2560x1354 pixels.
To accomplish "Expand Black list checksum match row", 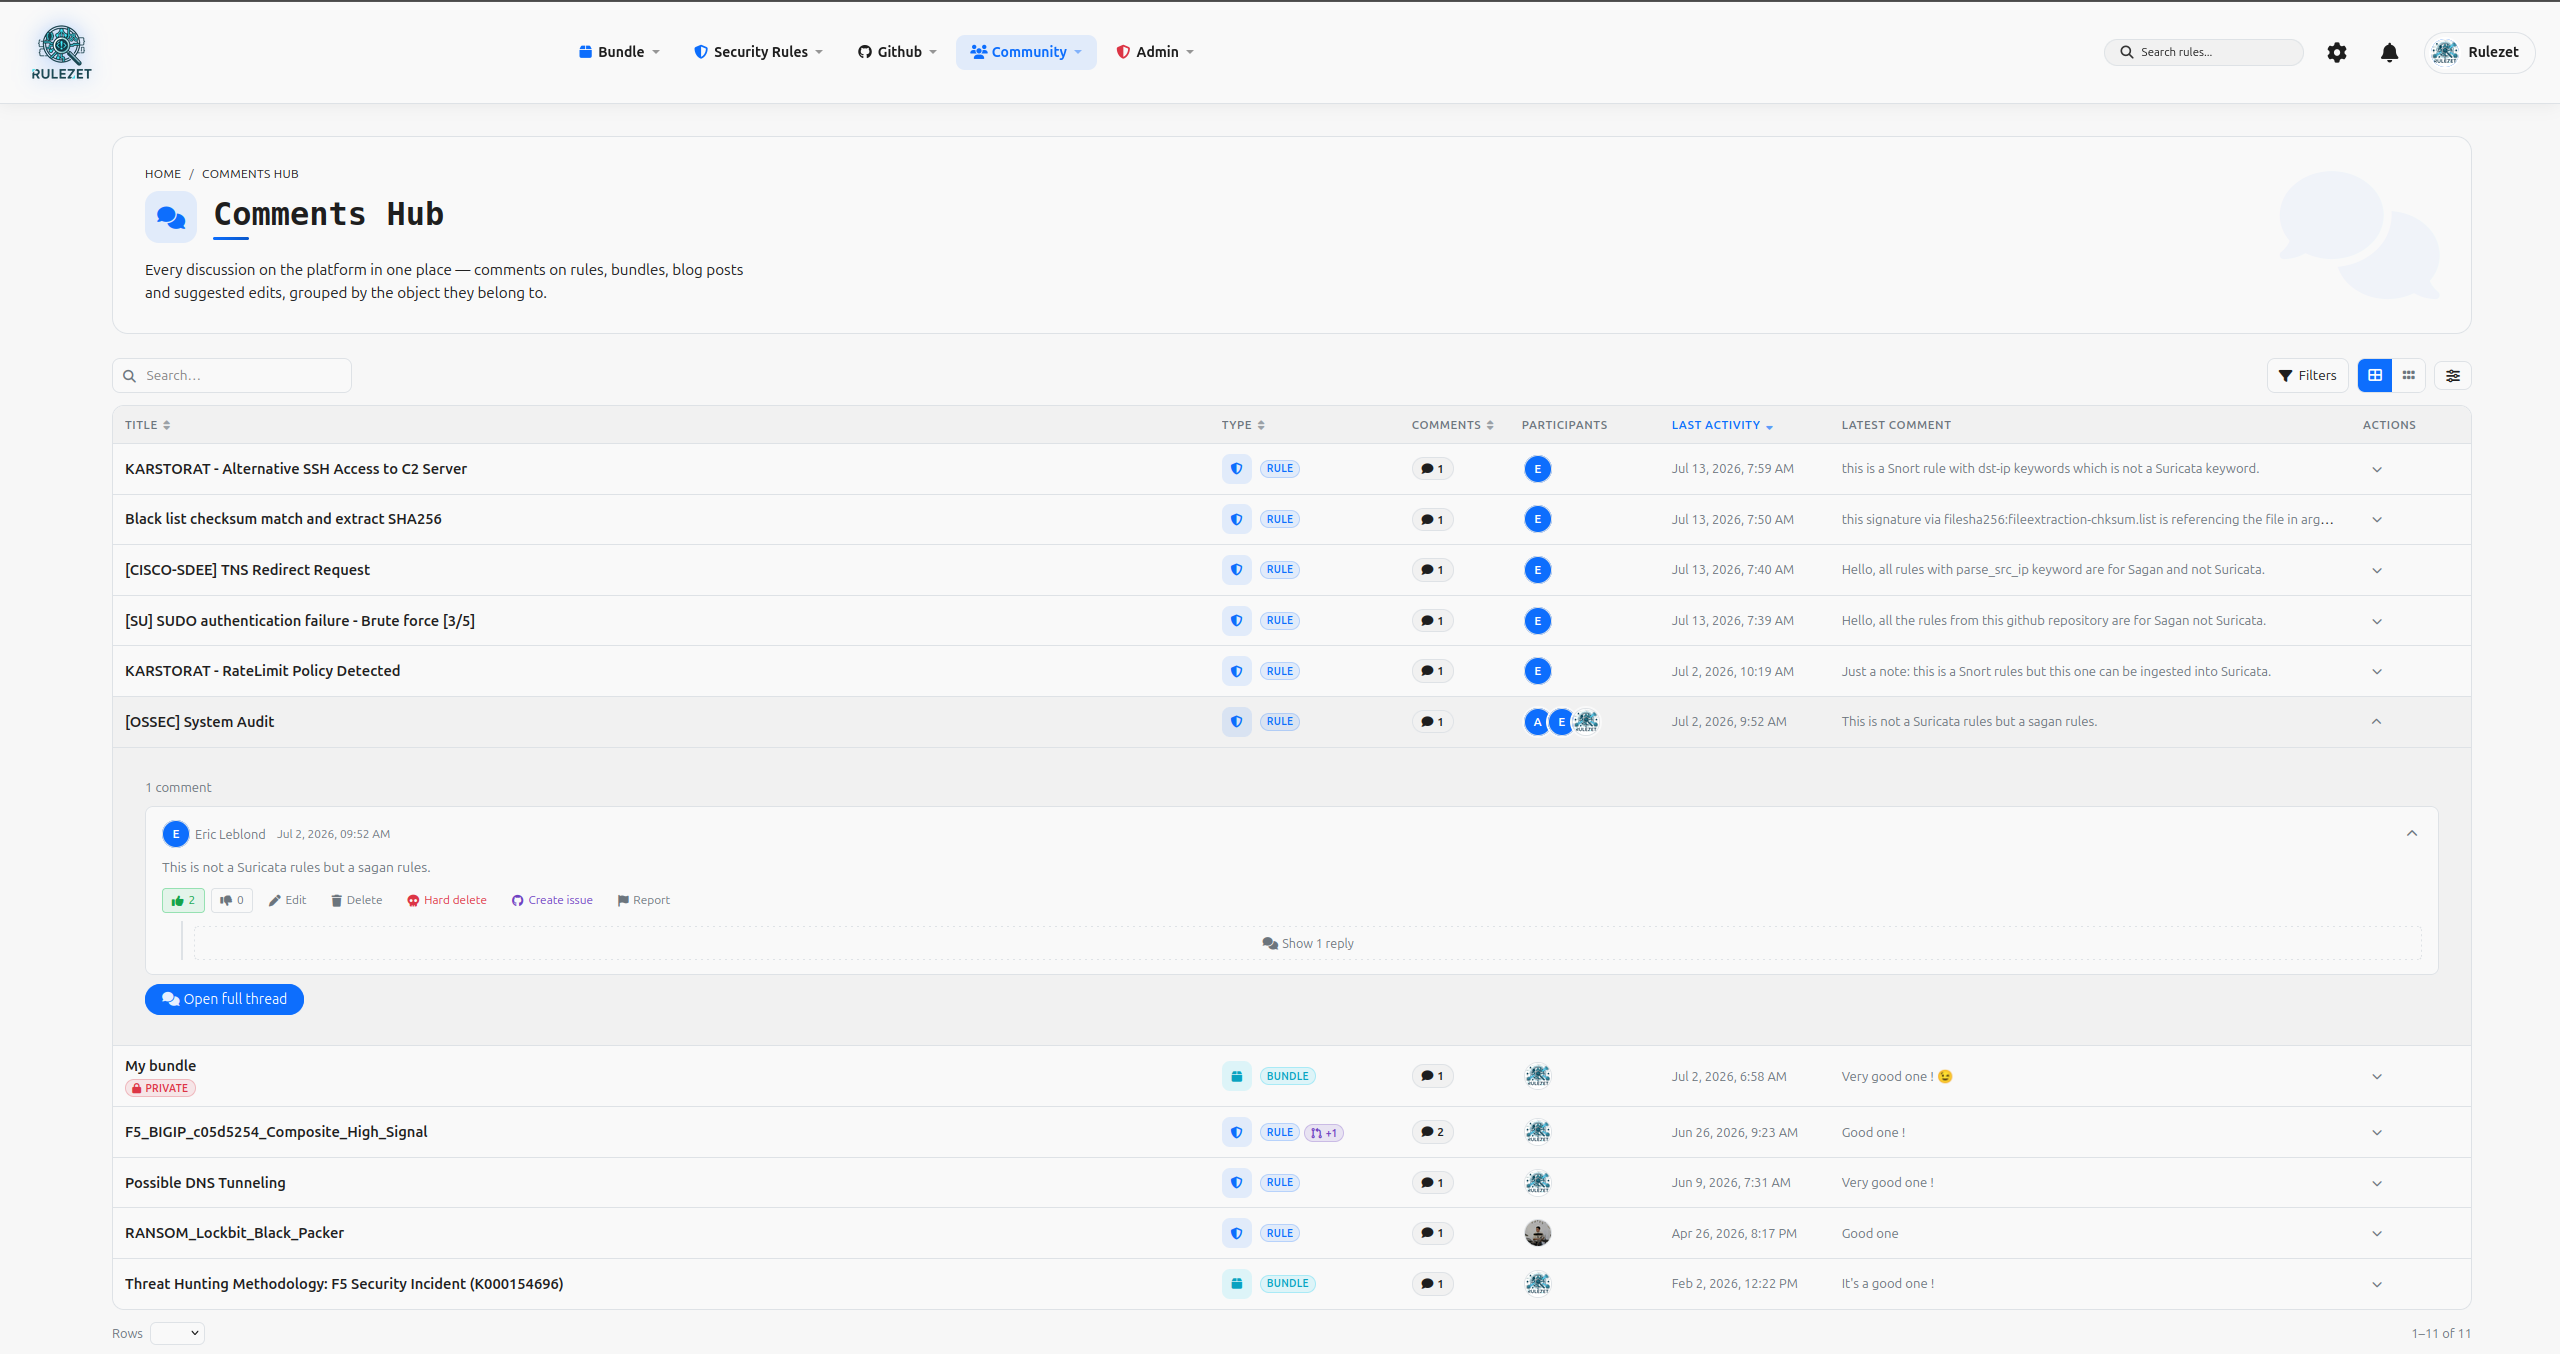I will (x=2377, y=520).
